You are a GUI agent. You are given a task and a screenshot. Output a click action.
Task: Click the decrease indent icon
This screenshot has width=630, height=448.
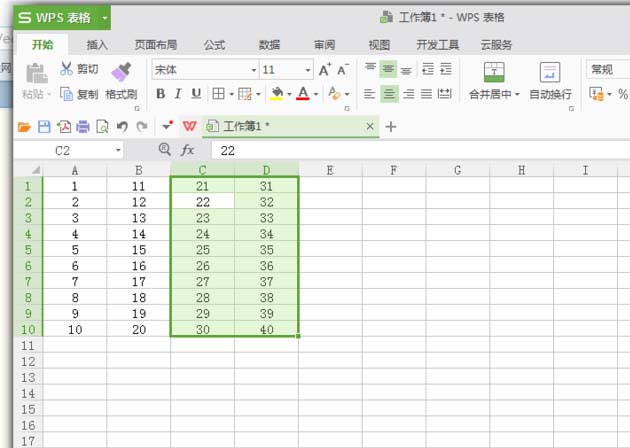428,69
